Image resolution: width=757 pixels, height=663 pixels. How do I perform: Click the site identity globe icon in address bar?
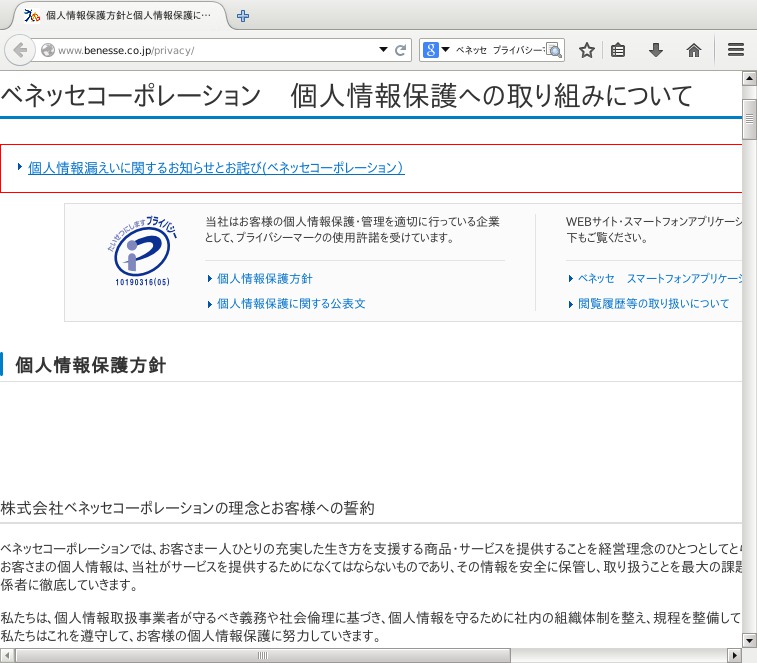tap(48, 50)
